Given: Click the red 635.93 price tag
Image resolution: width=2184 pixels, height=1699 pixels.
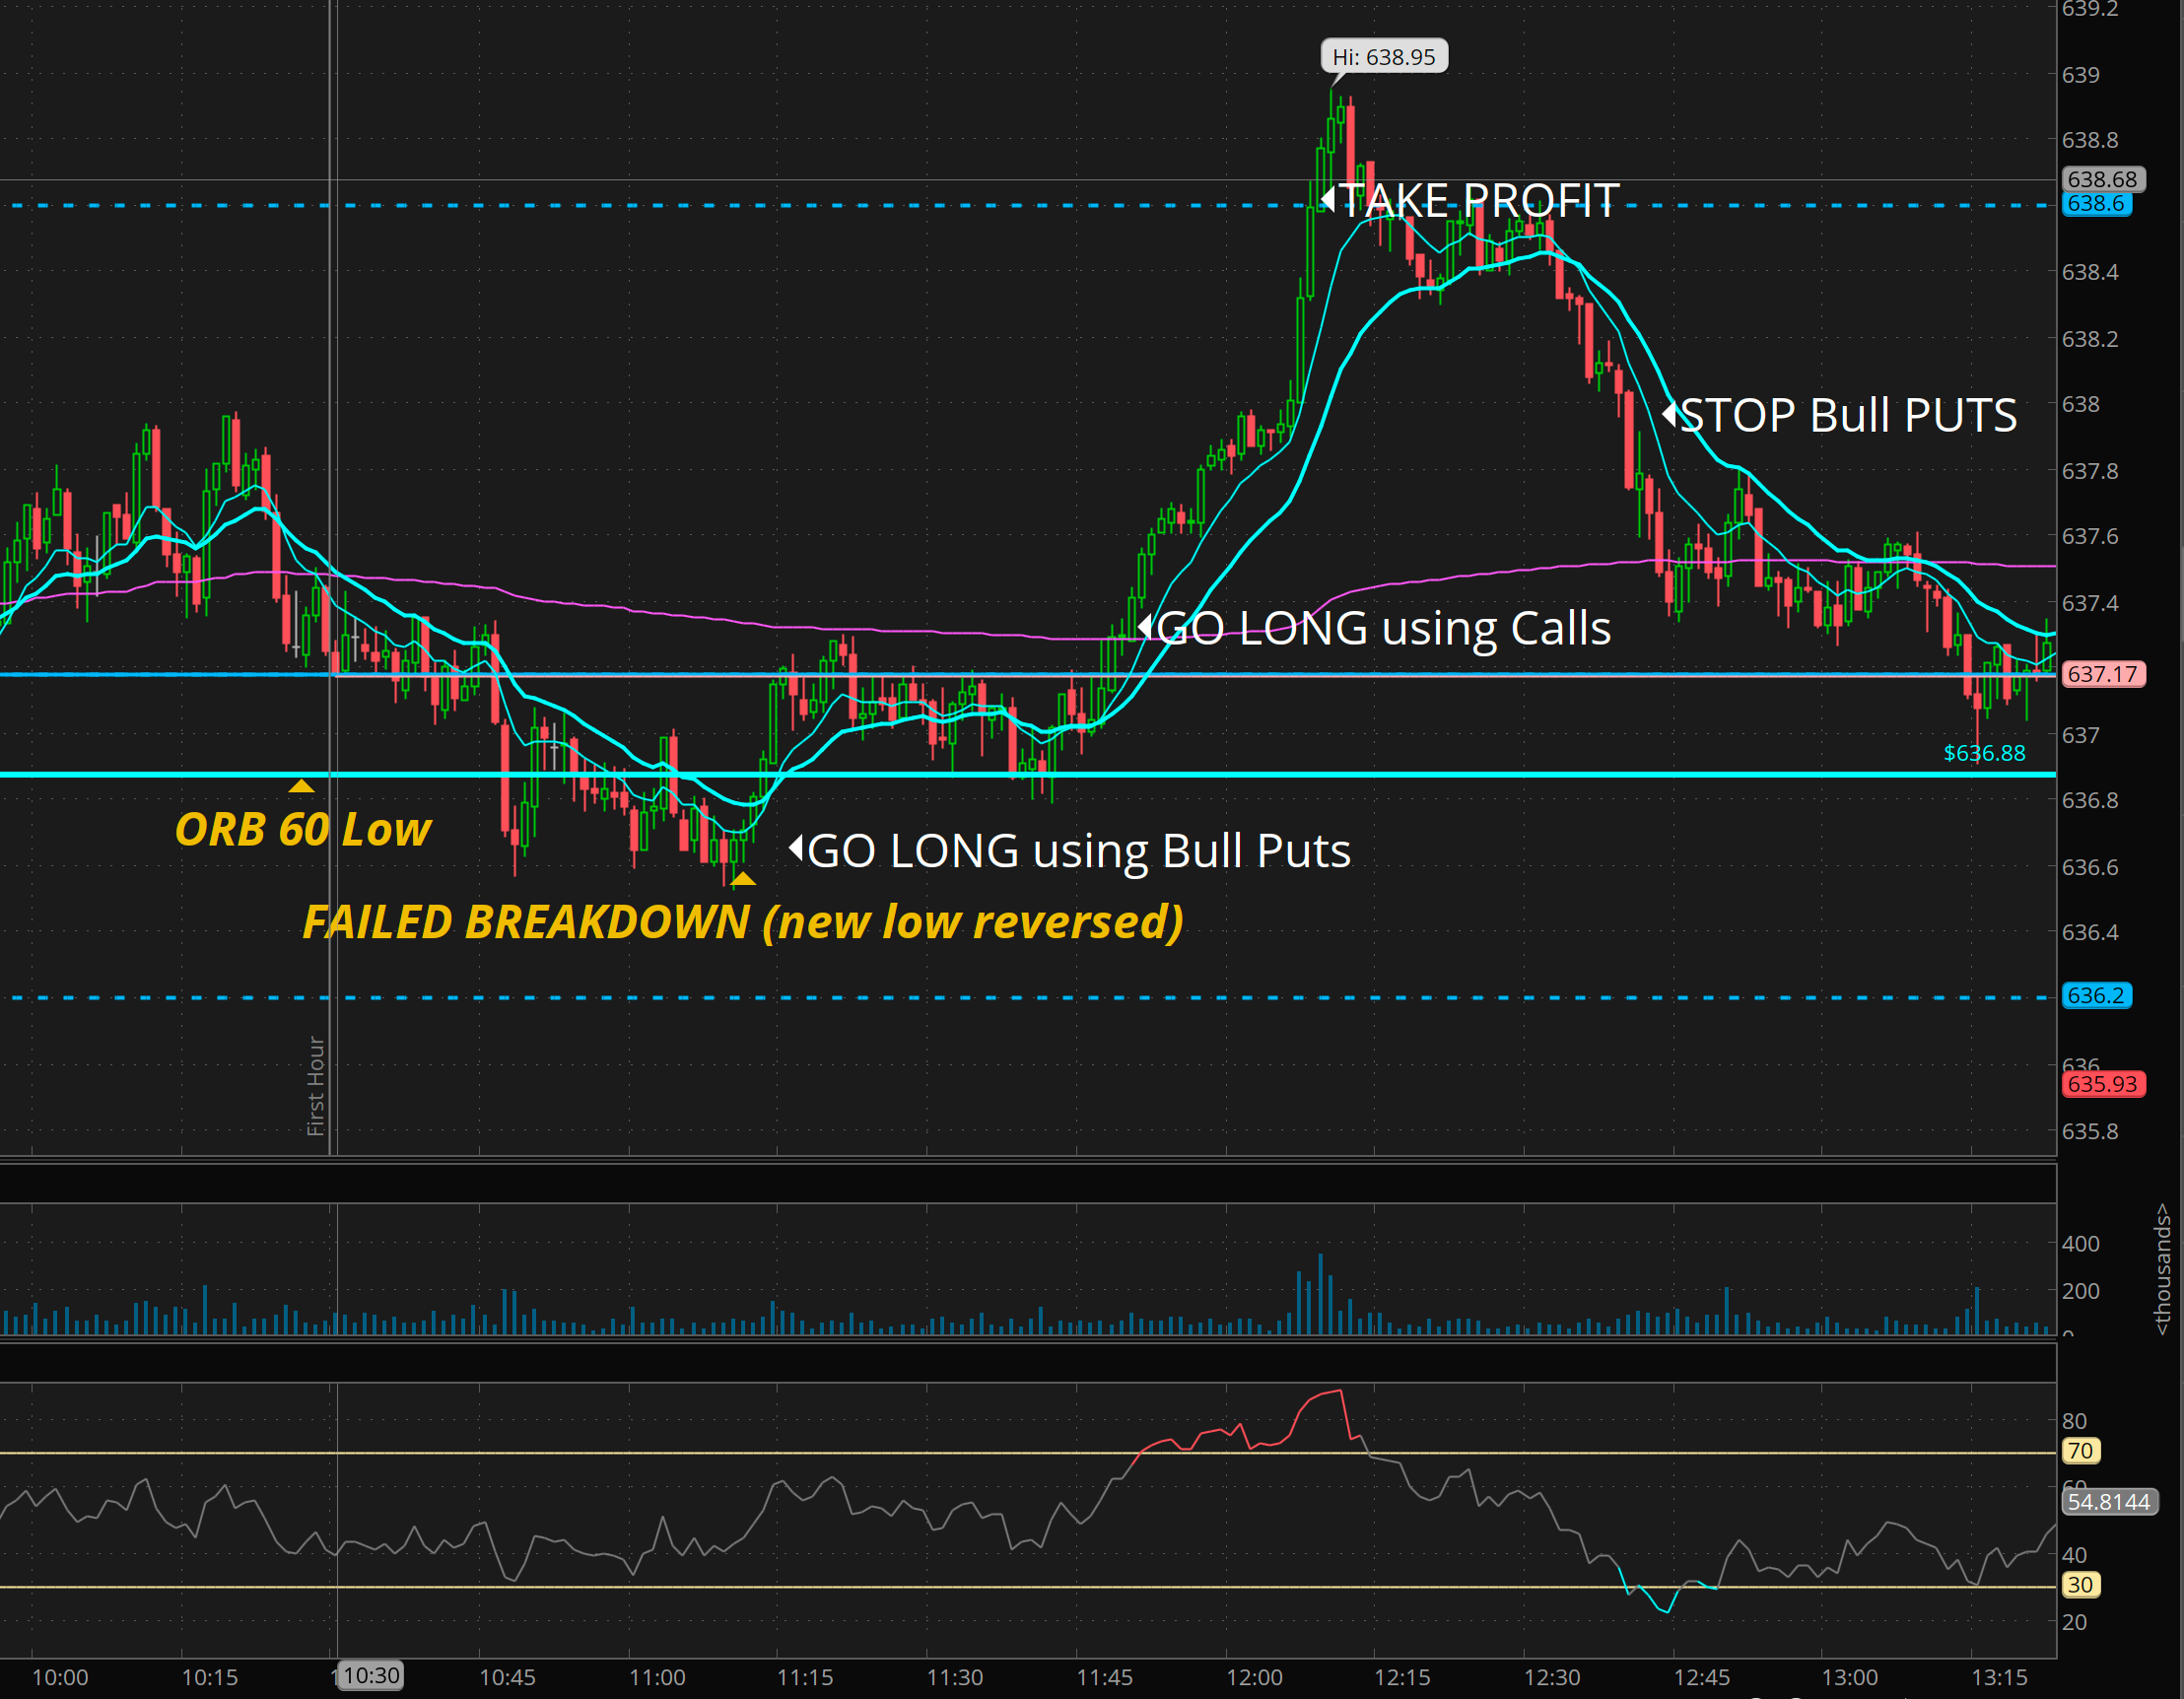Looking at the screenshot, I should 2102,1084.
